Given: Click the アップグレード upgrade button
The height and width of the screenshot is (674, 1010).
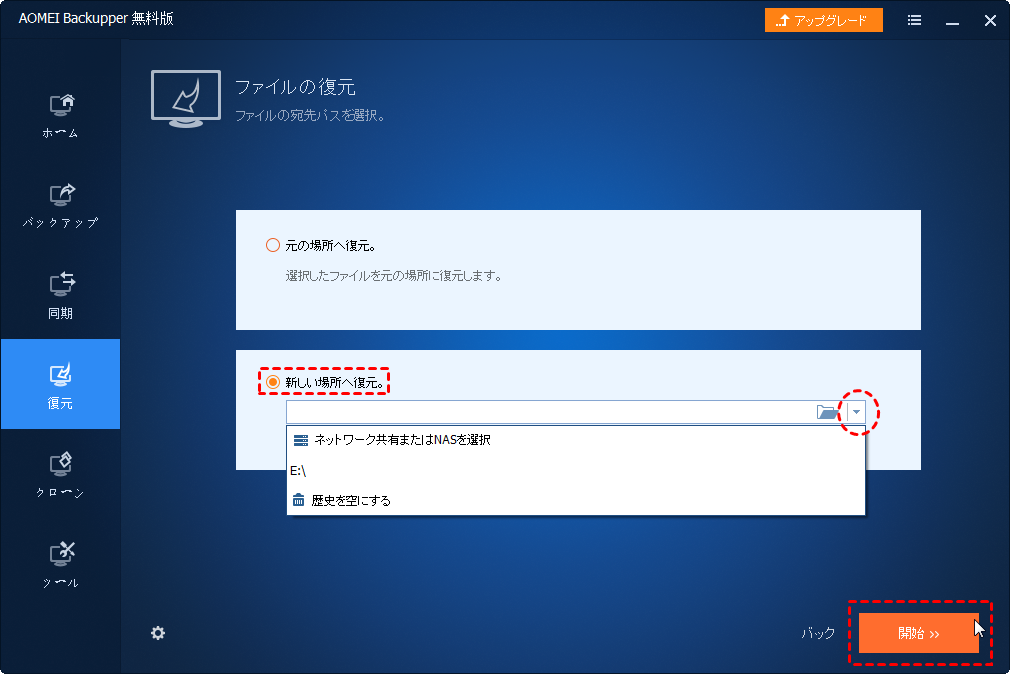Looking at the screenshot, I should click(823, 21).
